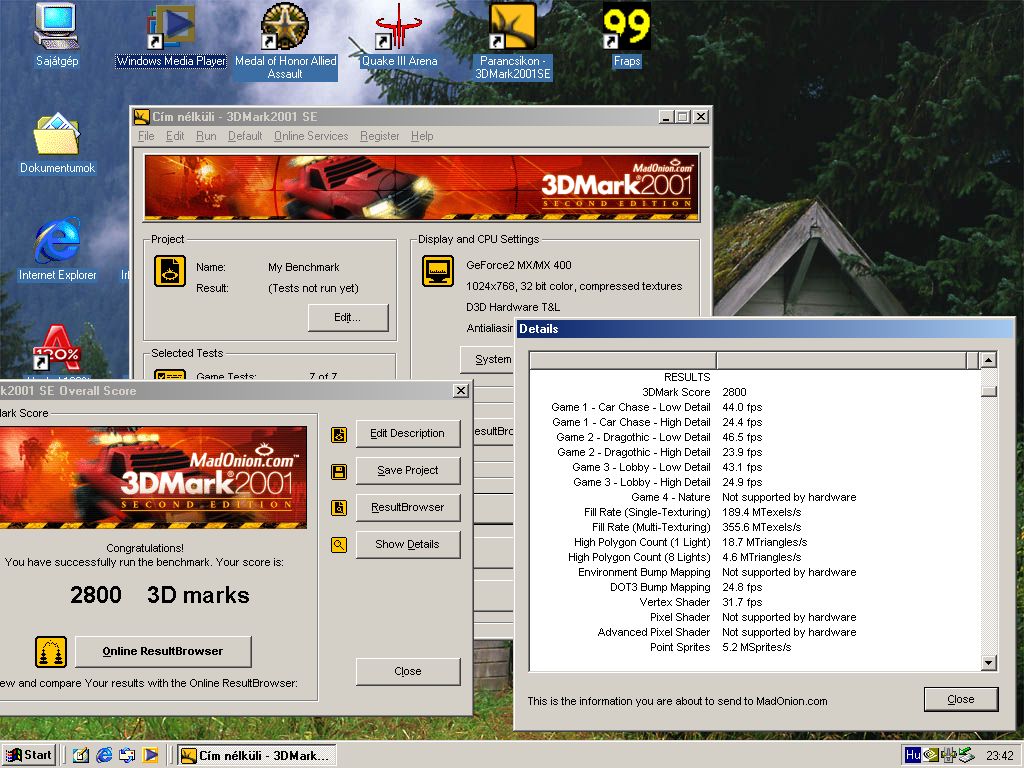Screen dimensions: 1024x768
Task: Select Game 1 - Car Chase - Low Detail row
Action: [x=754, y=407]
